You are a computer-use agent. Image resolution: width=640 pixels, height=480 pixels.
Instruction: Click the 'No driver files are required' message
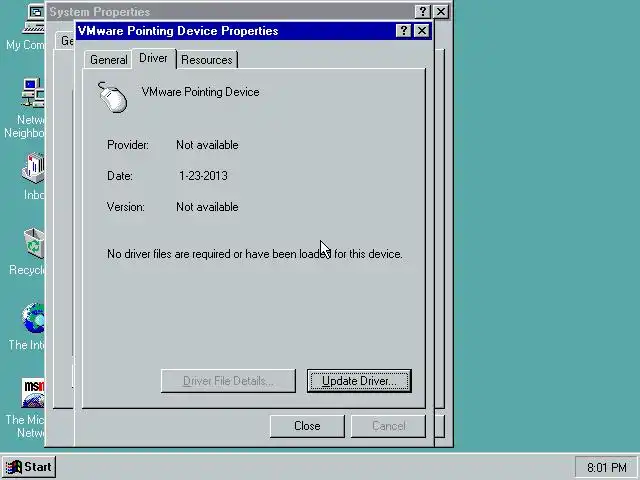(255, 254)
